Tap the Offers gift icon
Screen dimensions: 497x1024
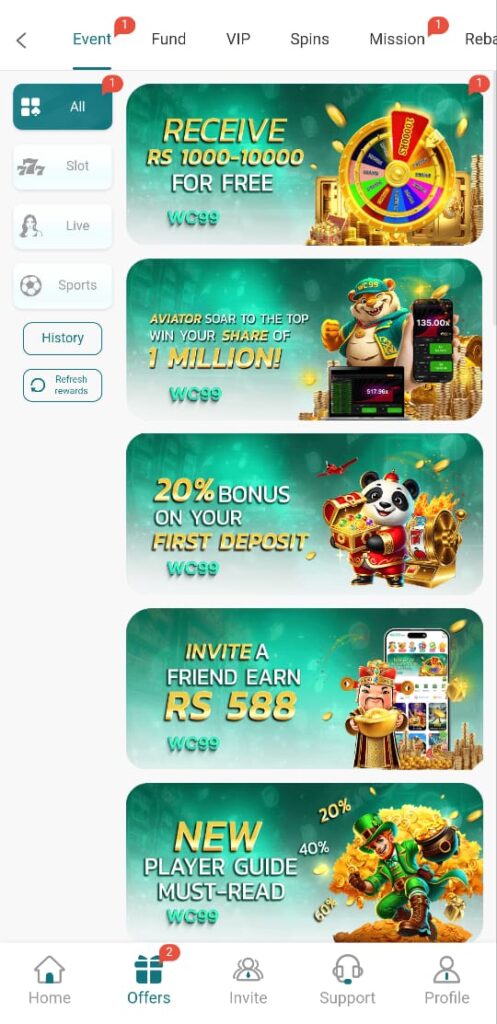tap(149, 970)
